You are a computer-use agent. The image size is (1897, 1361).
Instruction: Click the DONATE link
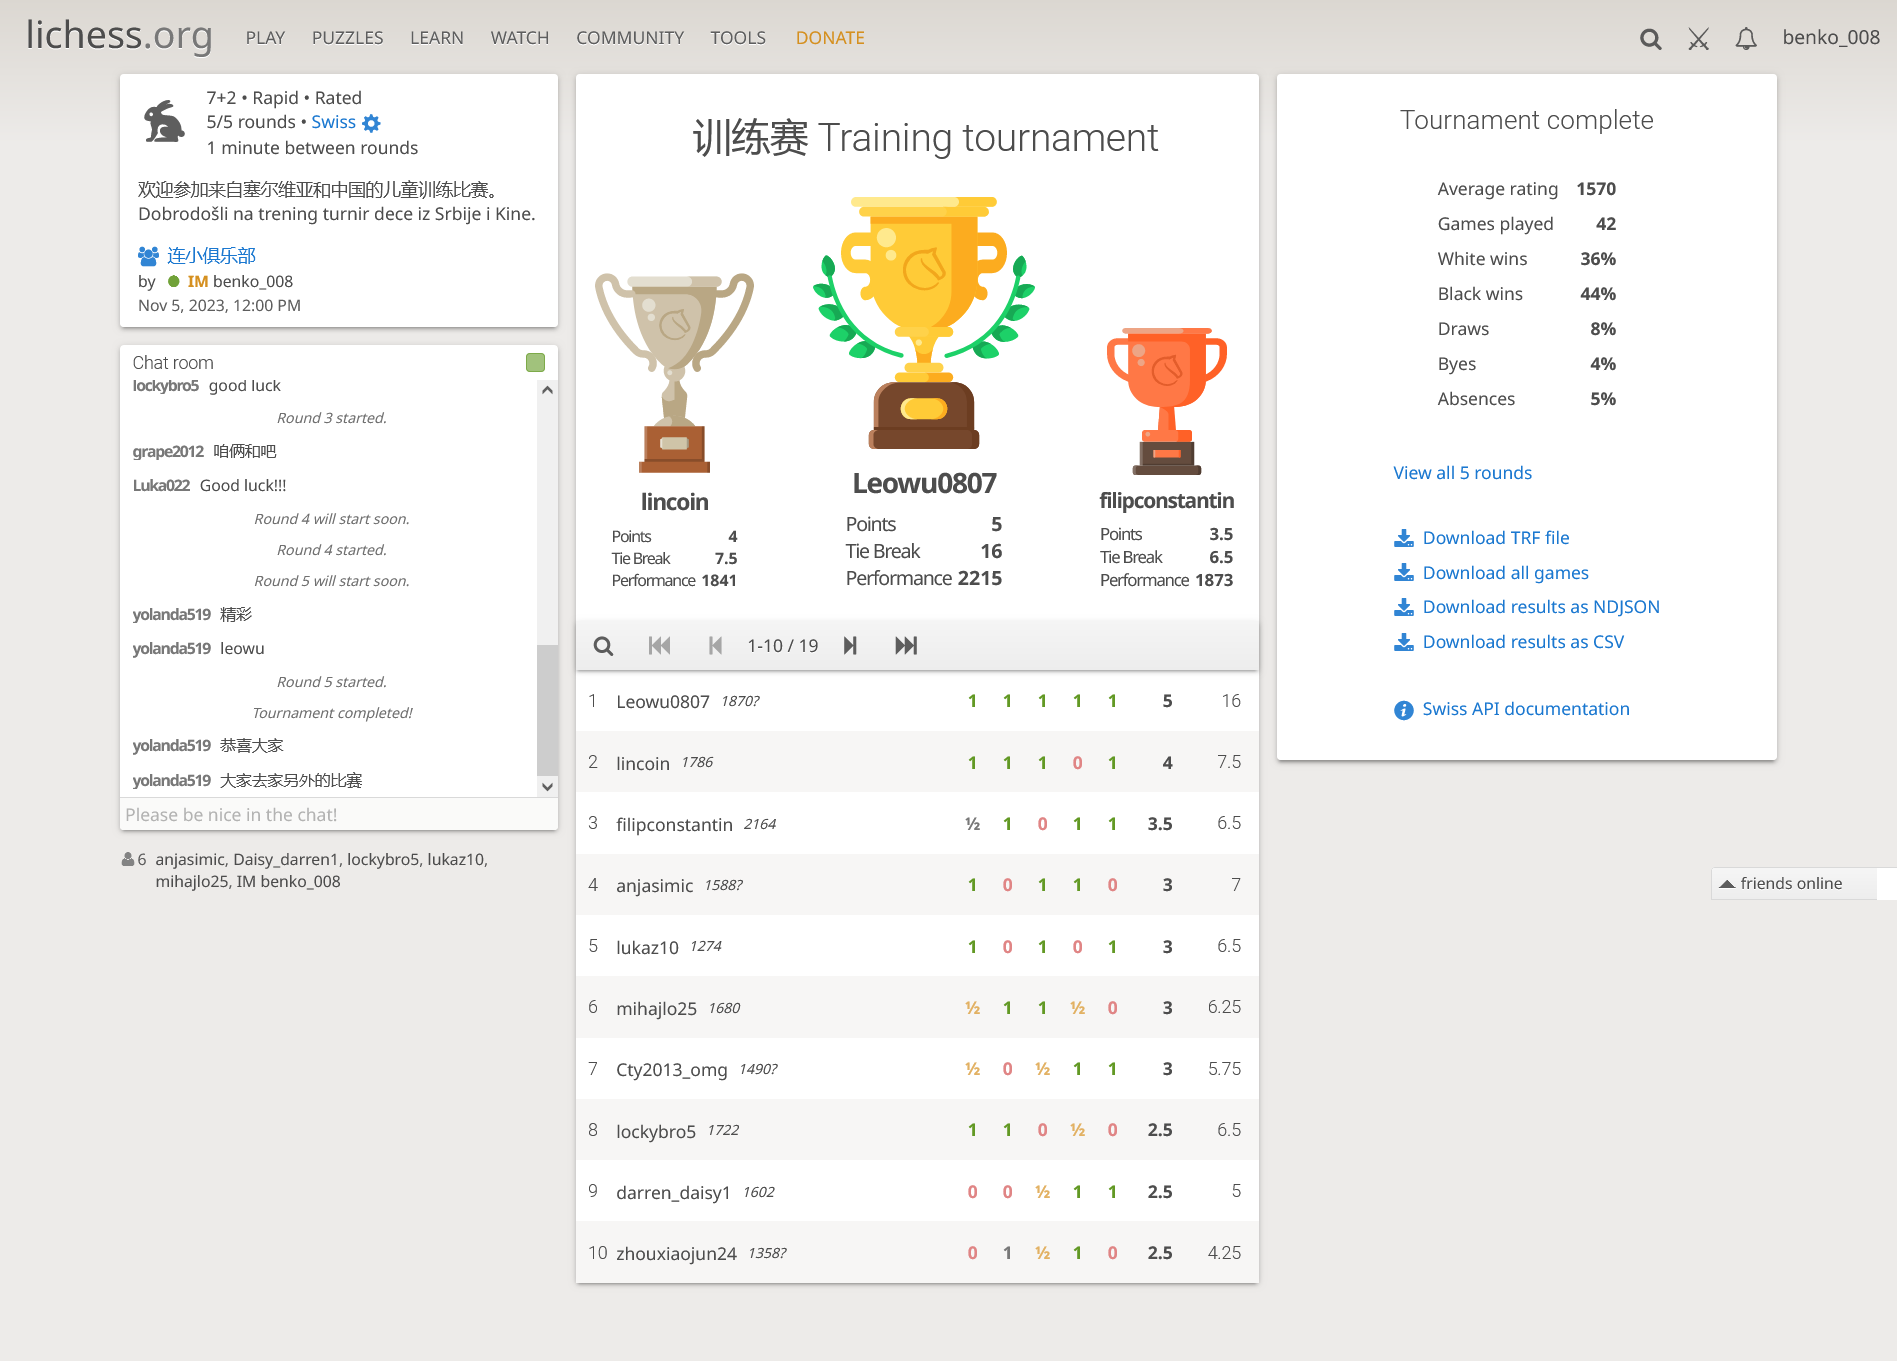(x=830, y=38)
